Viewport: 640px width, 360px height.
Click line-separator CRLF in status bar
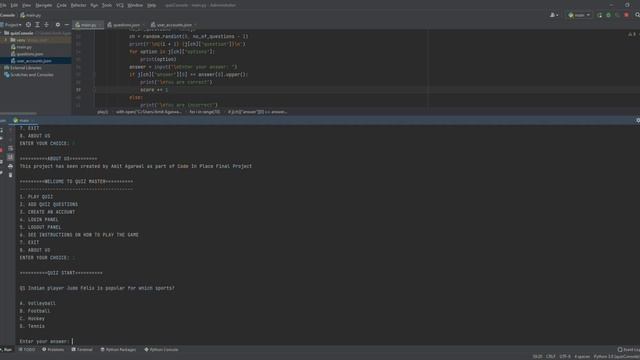point(550,357)
